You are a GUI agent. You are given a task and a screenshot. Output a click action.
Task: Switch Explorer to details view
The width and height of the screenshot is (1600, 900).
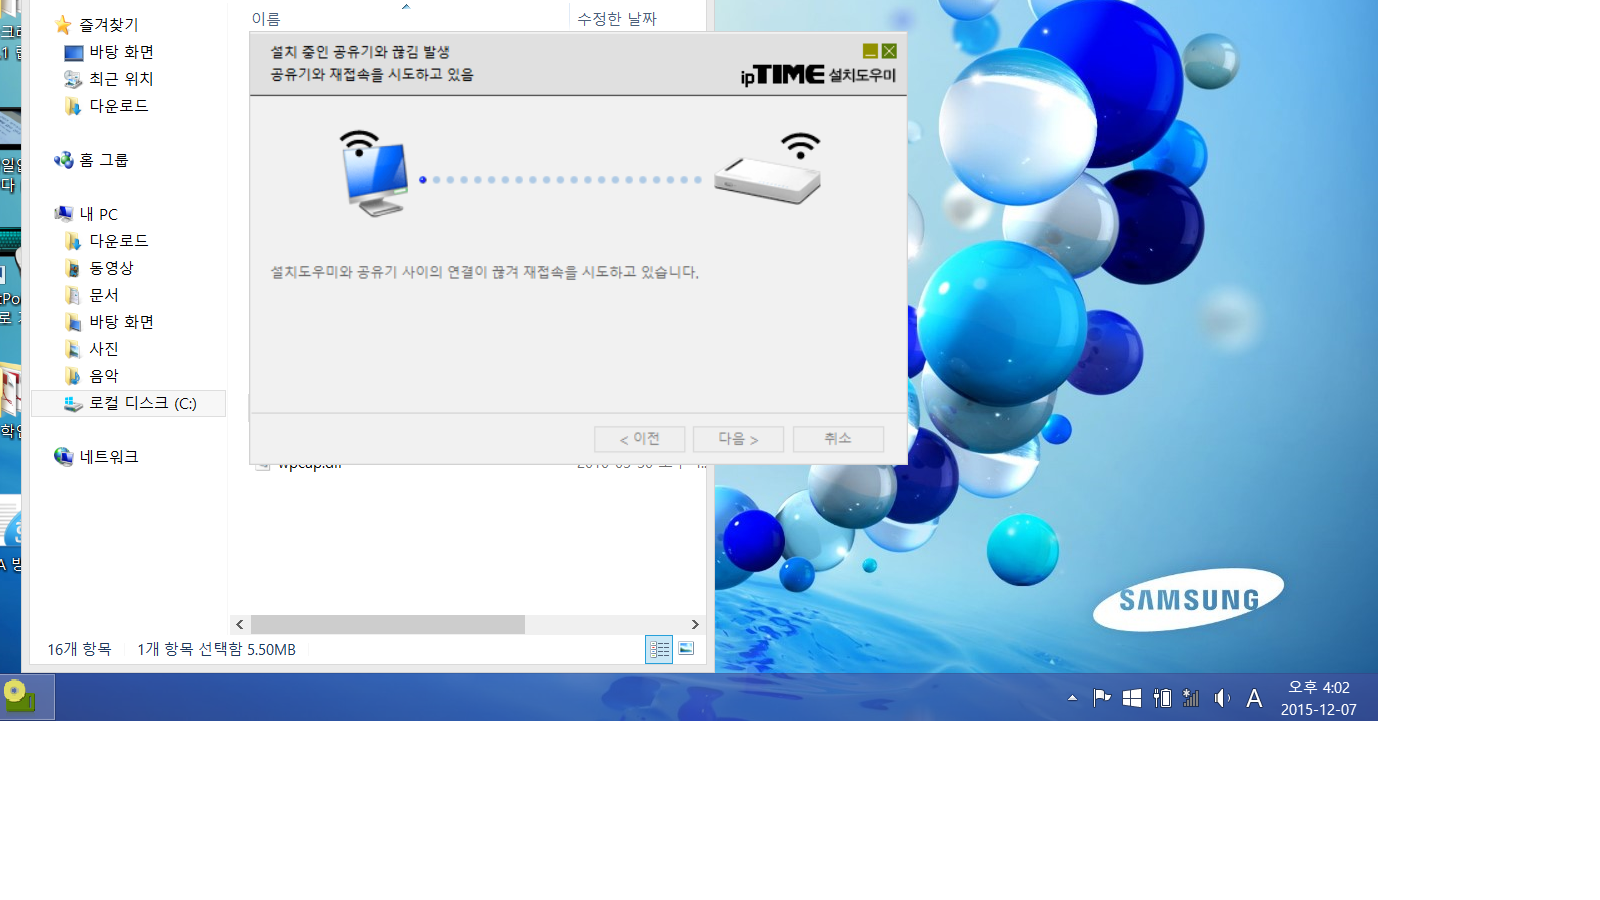point(659,649)
